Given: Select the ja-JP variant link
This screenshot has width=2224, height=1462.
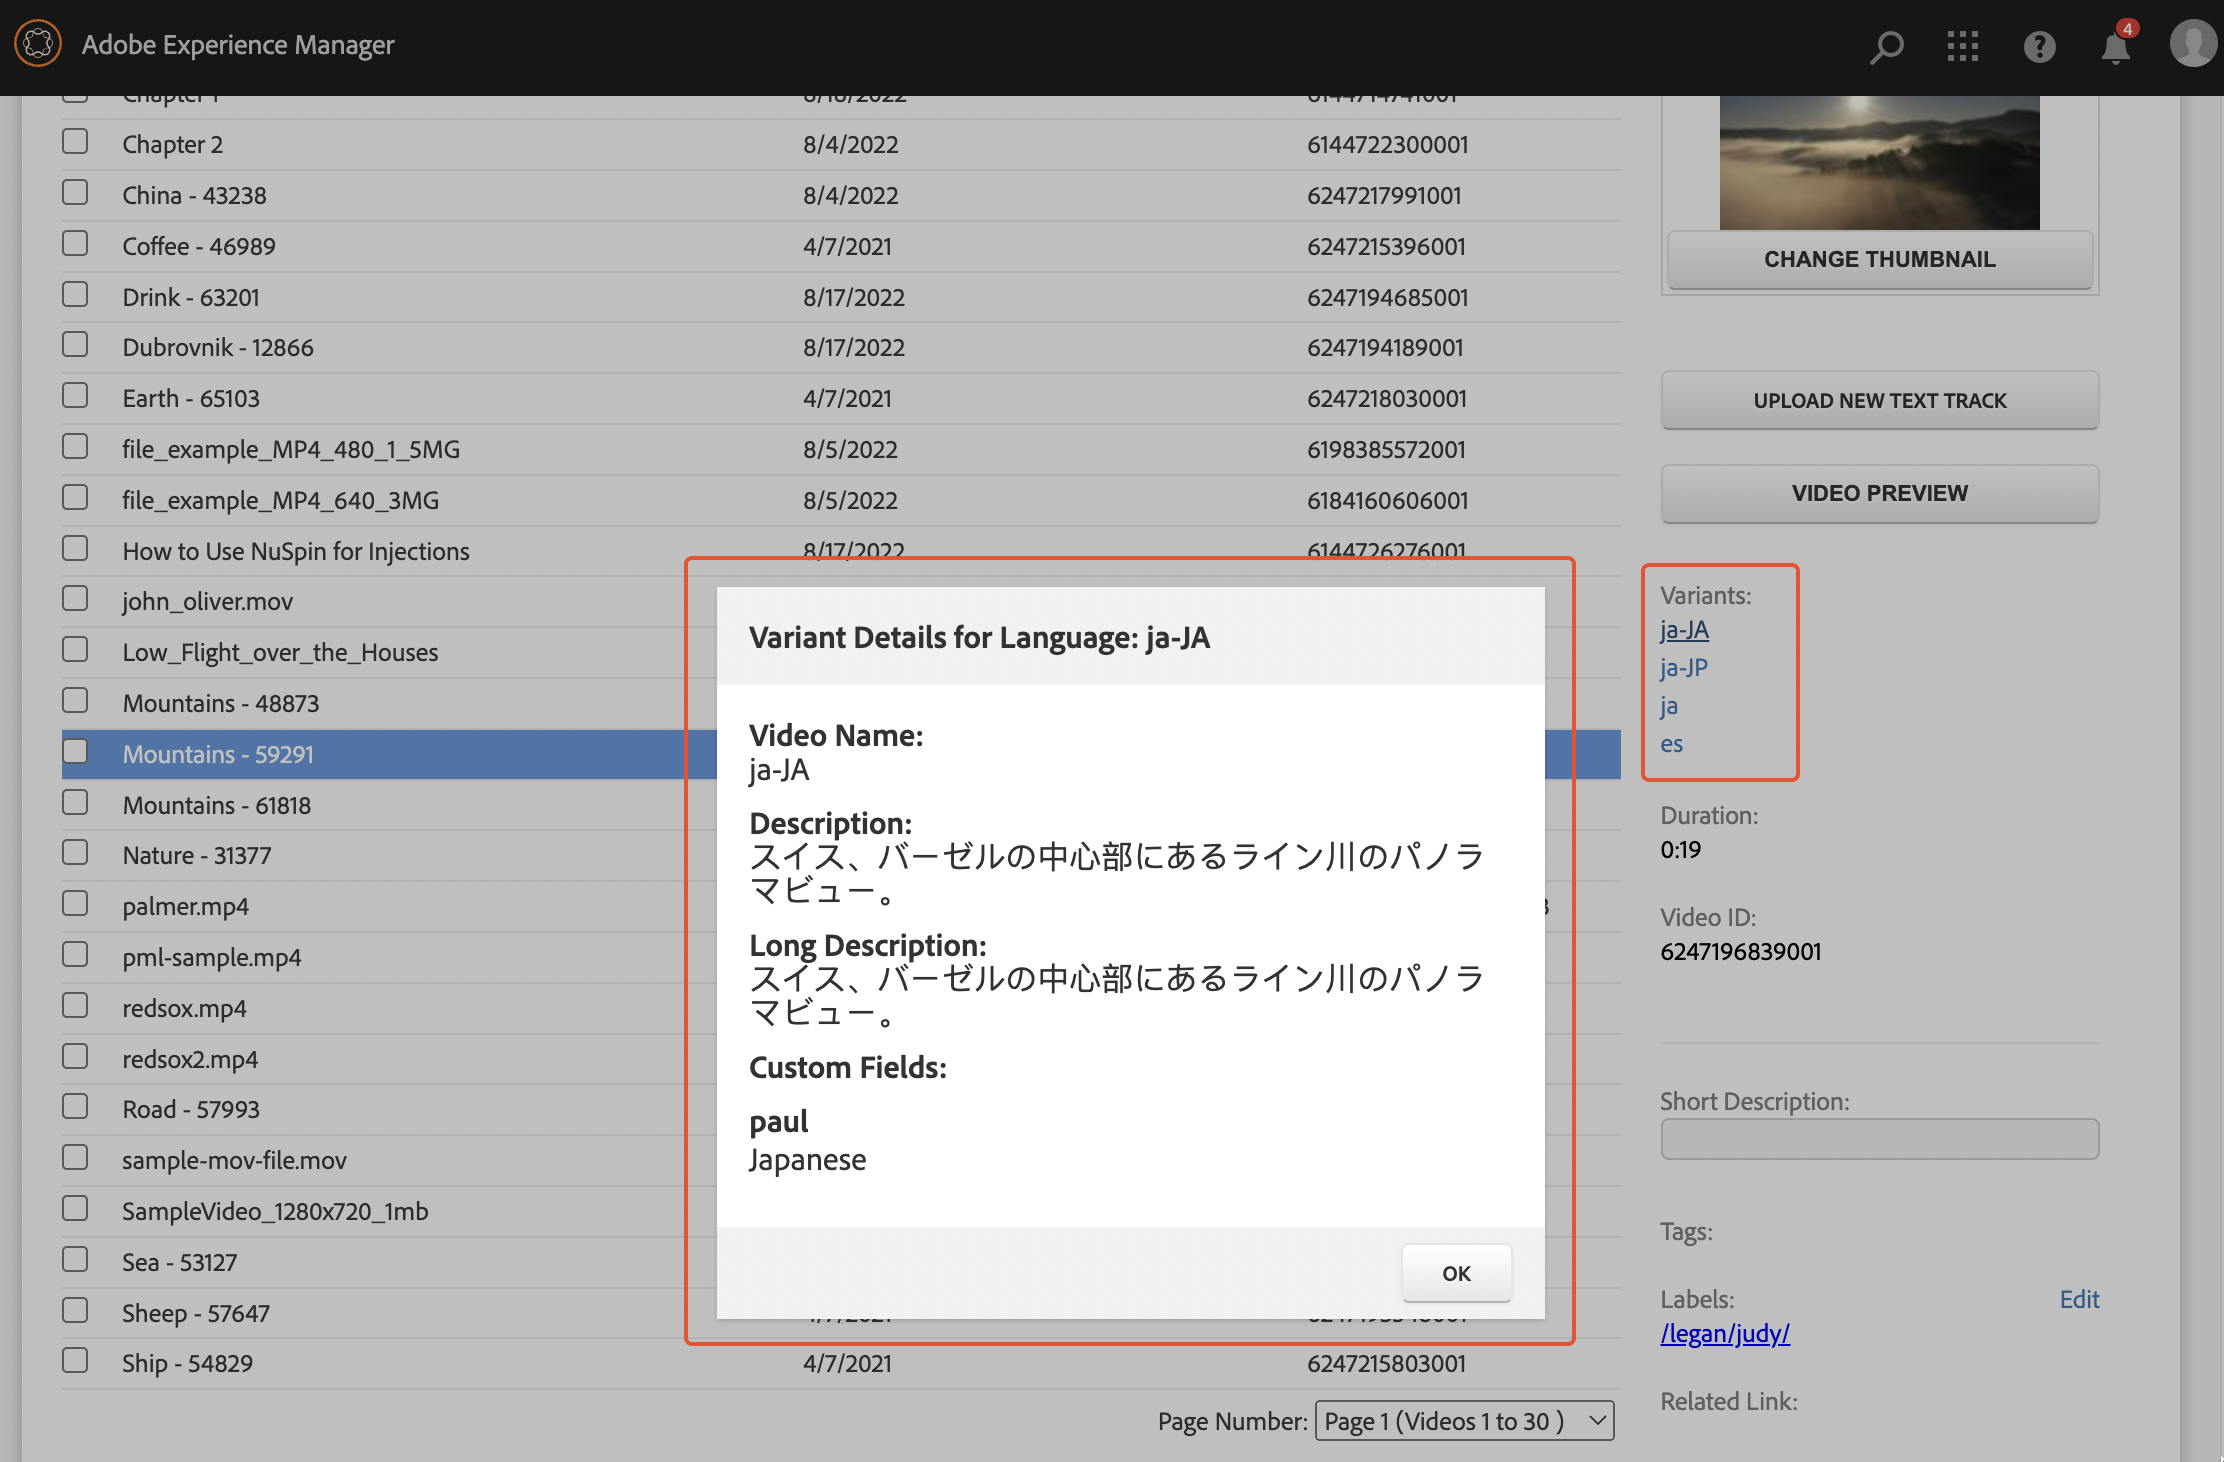Looking at the screenshot, I should (x=1686, y=666).
